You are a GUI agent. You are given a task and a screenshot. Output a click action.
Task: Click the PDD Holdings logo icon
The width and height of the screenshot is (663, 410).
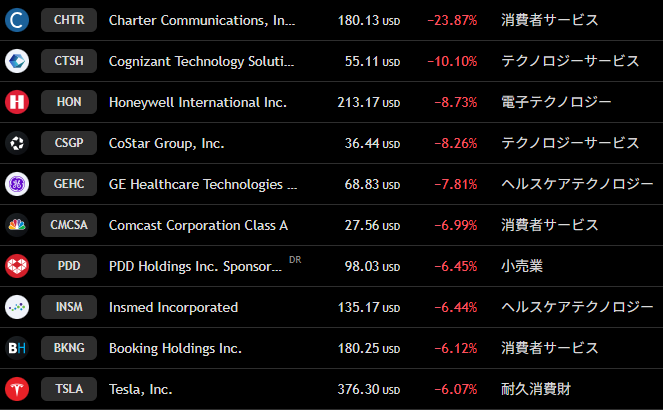point(17,266)
